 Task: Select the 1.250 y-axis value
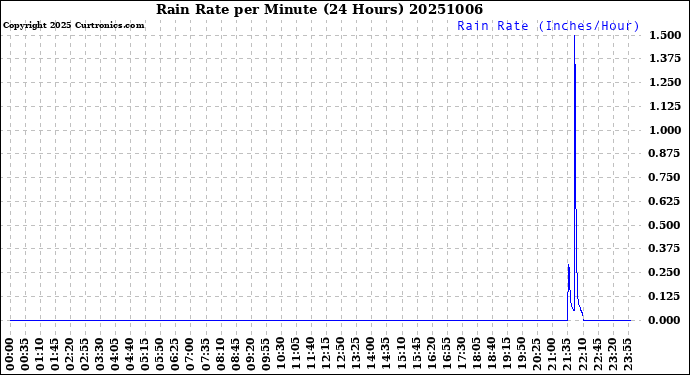pyautogui.click(x=664, y=82)
